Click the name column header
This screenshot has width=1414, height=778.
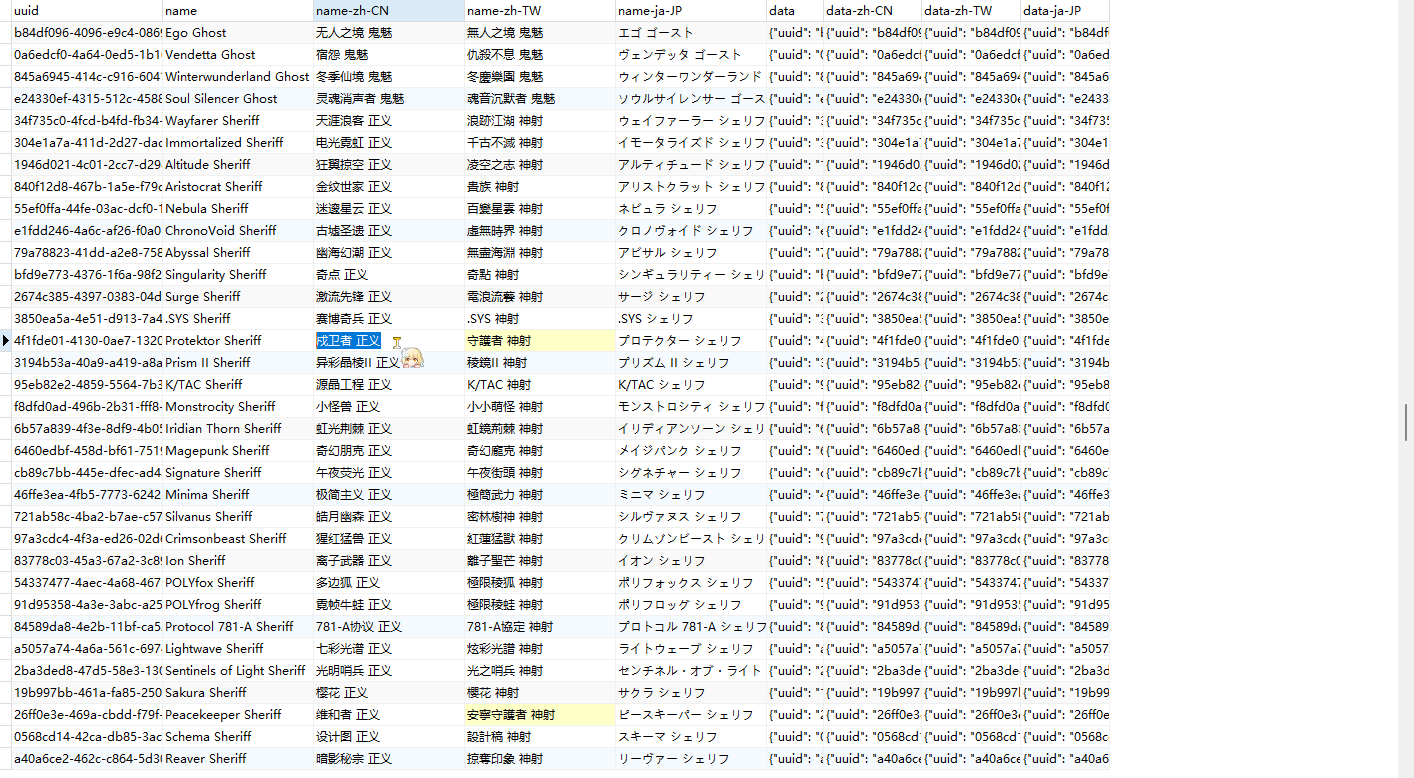(x=237, y=11)
